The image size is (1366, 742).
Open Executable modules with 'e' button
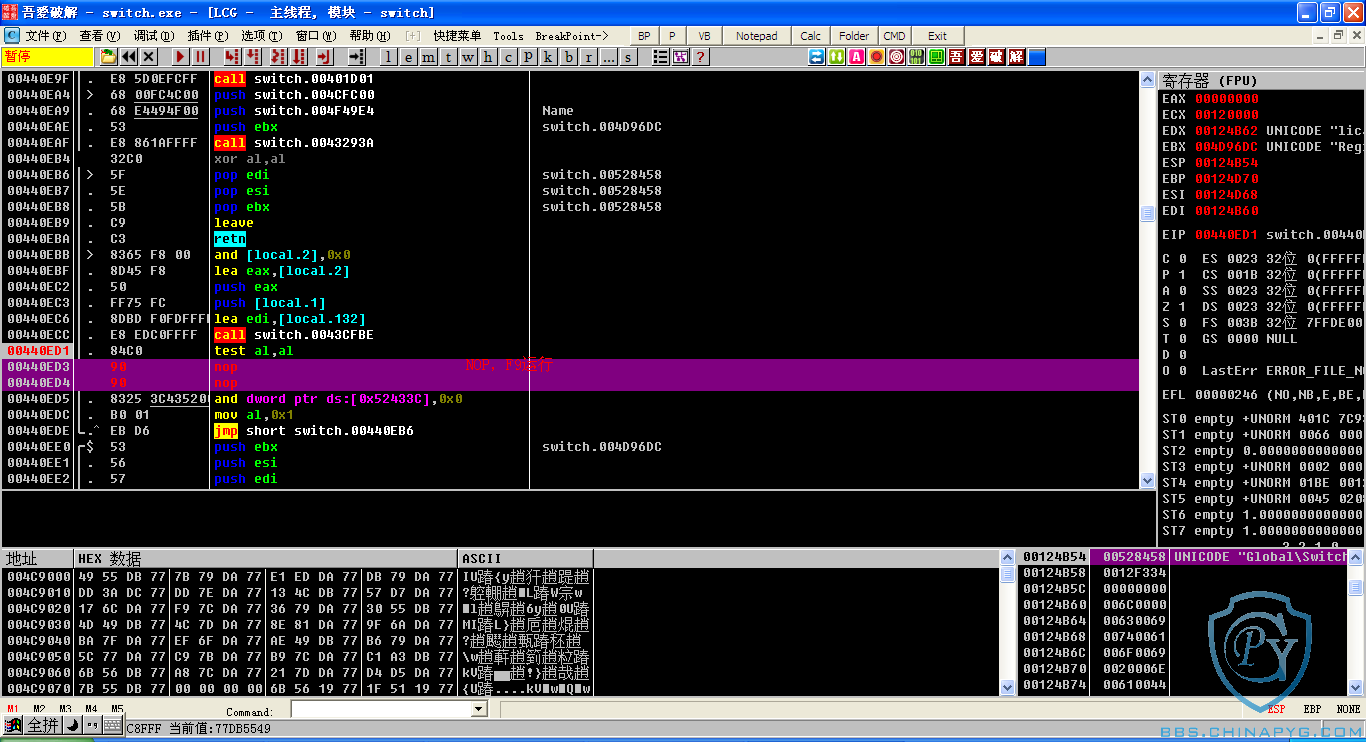(x=409, y=57)
